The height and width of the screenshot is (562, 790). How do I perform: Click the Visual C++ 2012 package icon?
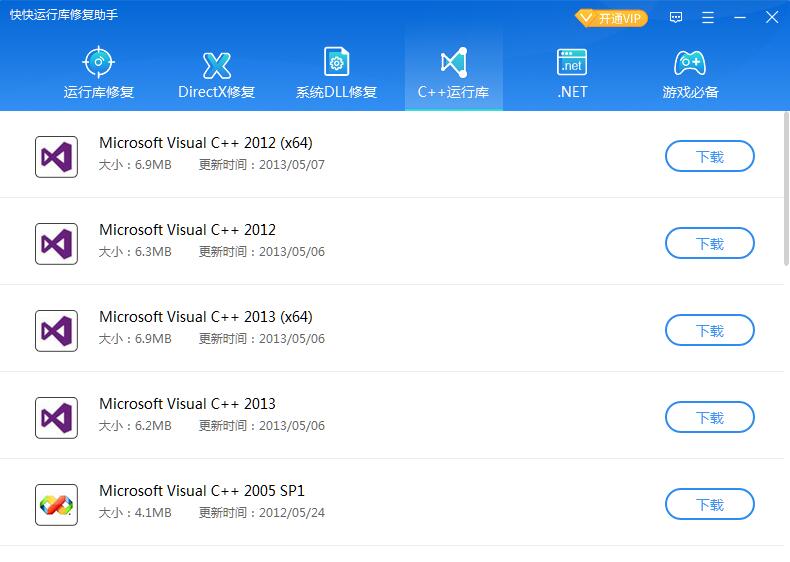[x=56, y=244]
